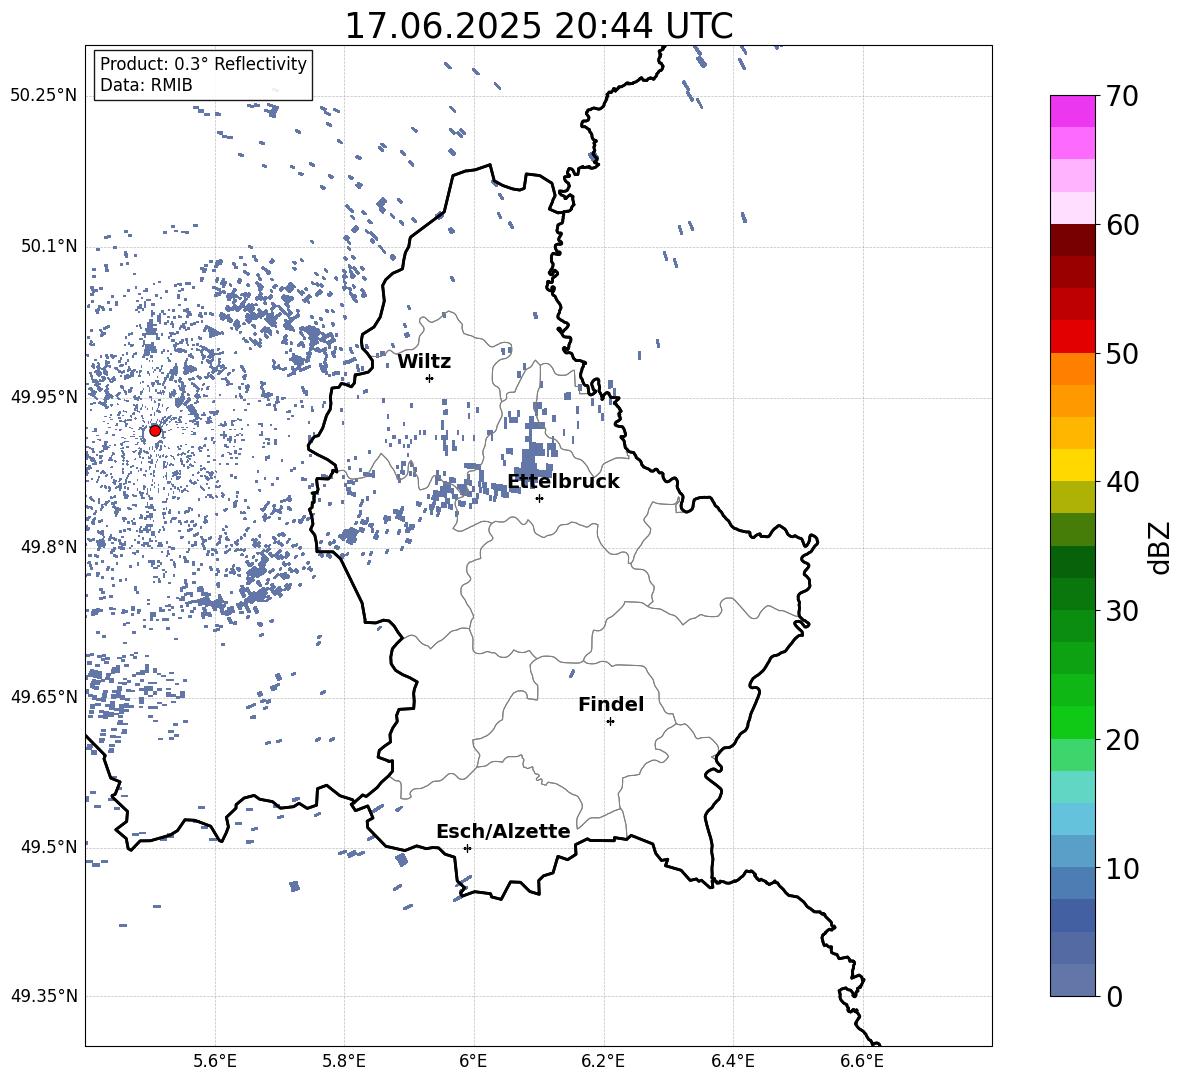Viewport: 1184px width, 1081px height.
Task: Click the red radar location marker
Action: 155,430
